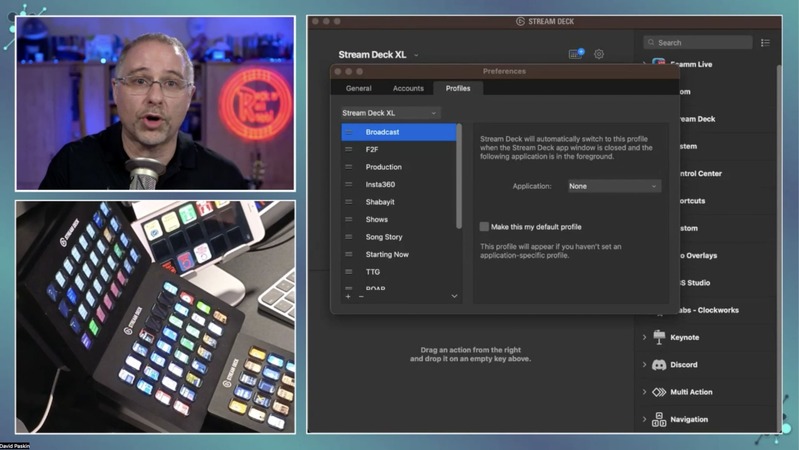Open profile options chevron below profile list
799x450 pixels.
point(454,296)
